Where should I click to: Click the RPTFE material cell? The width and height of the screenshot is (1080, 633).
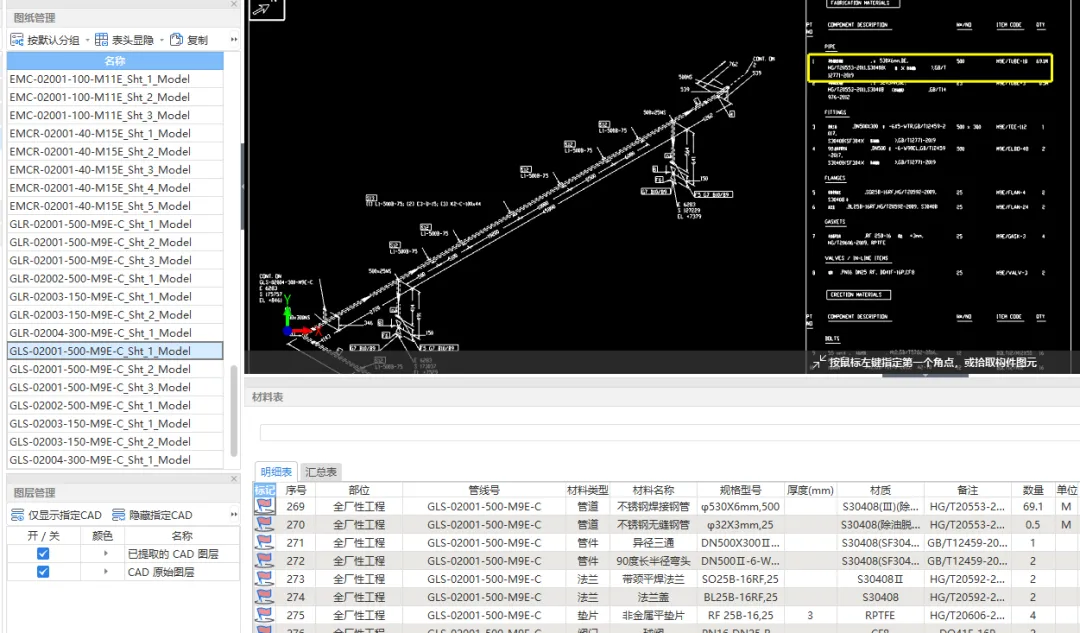[x=880, y=615]
